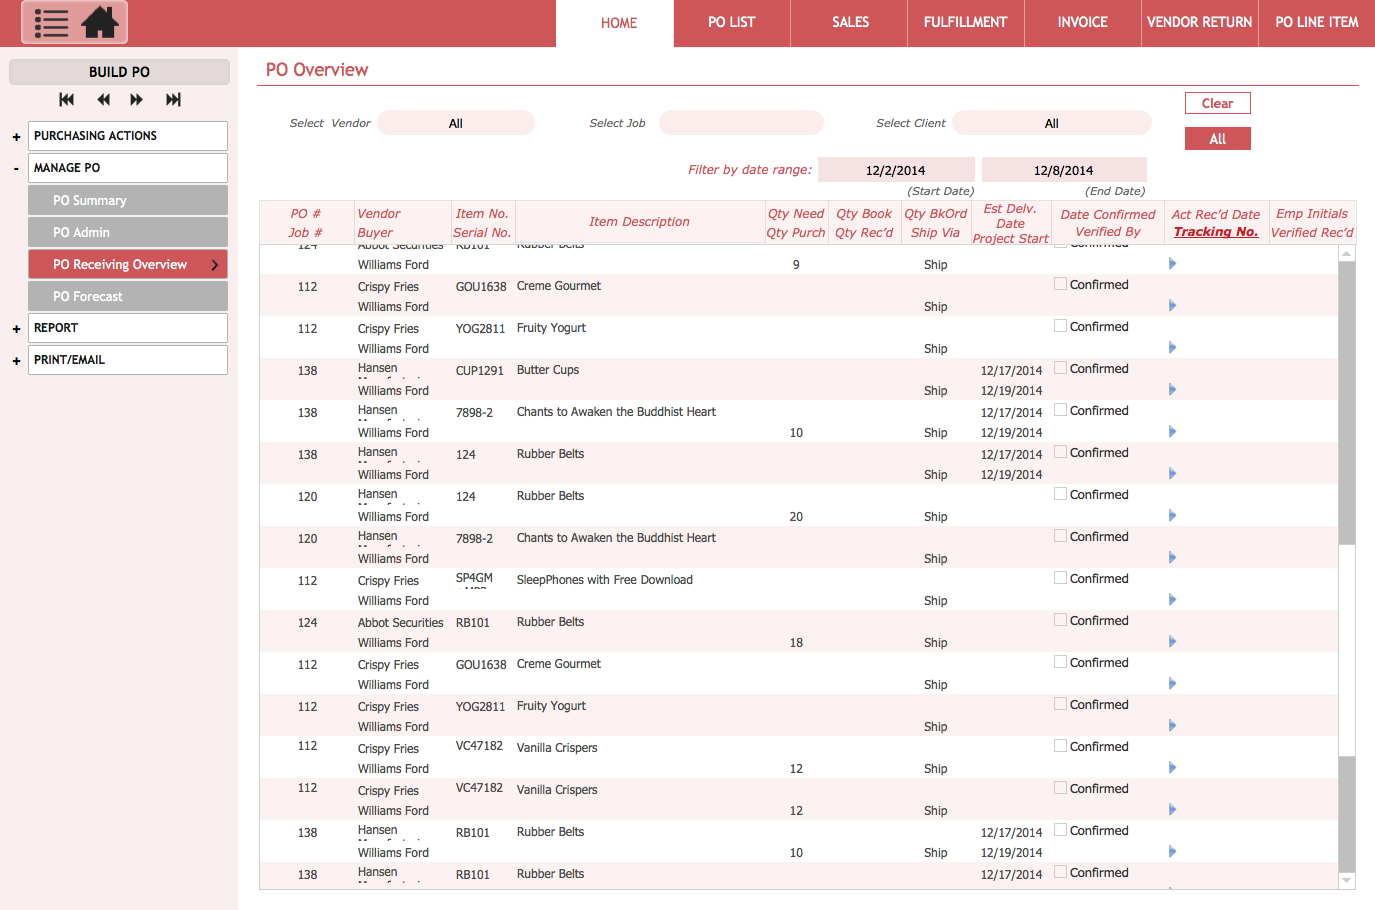The height and width of the screenshot is (910, 1375).
Task: Open PO Summary in sidebar
Action: tap(128, 200)
